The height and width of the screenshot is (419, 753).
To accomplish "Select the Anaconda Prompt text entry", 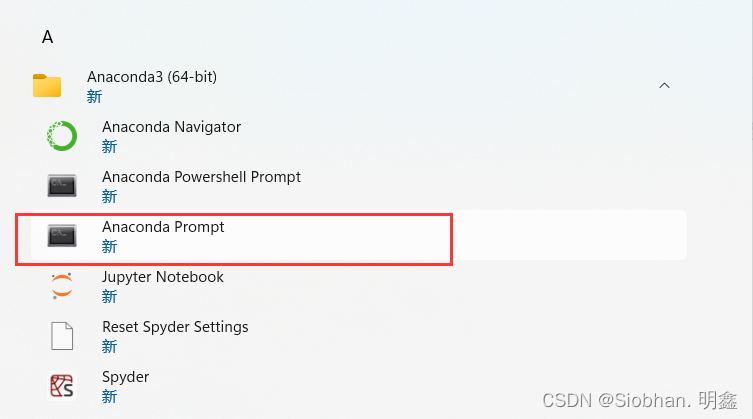I will pos(163,227).
